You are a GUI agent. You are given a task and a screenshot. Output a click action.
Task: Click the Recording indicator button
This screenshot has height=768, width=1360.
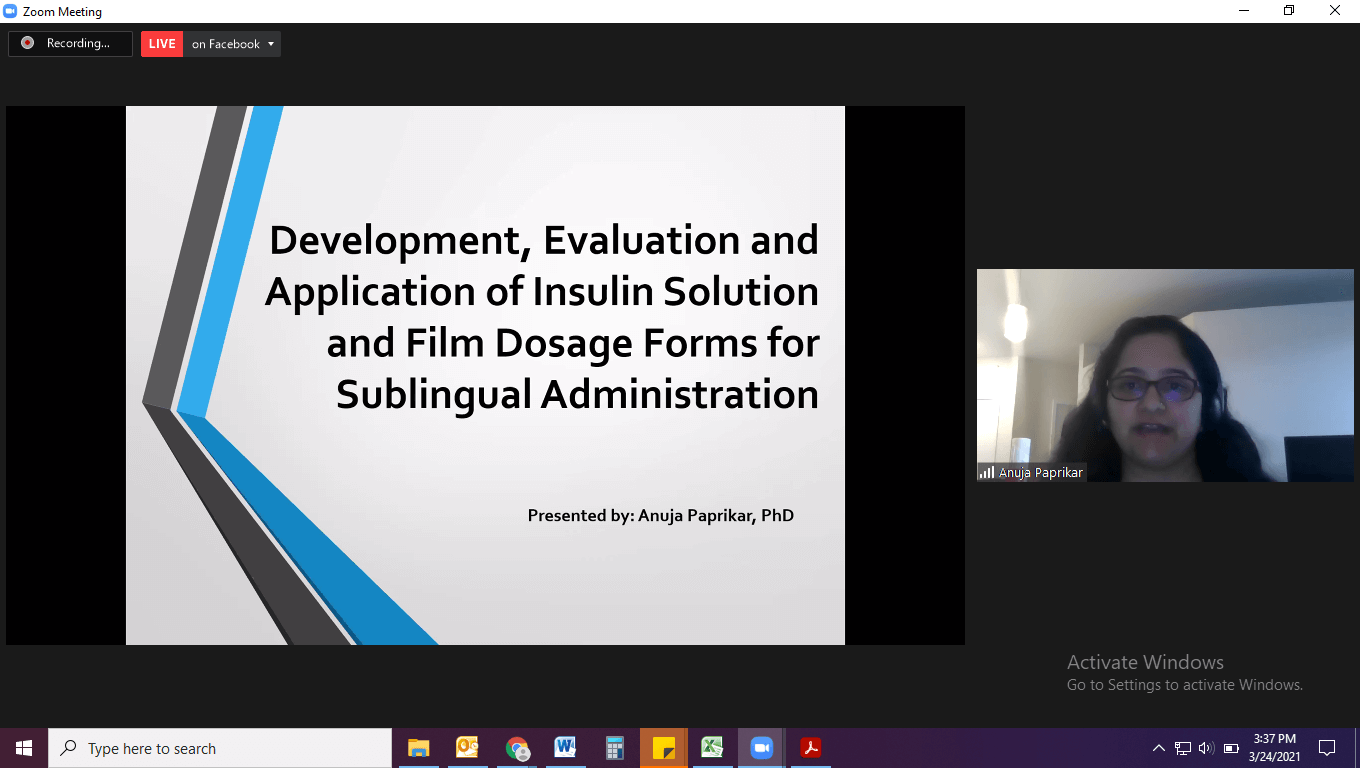(x=70, y=43)
